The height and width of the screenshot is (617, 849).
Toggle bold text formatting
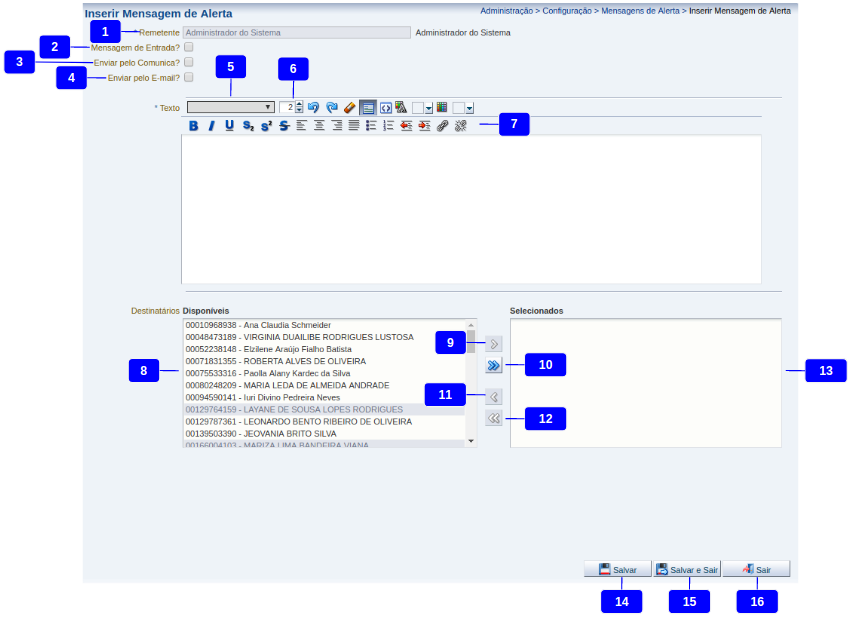click(194, 126)
